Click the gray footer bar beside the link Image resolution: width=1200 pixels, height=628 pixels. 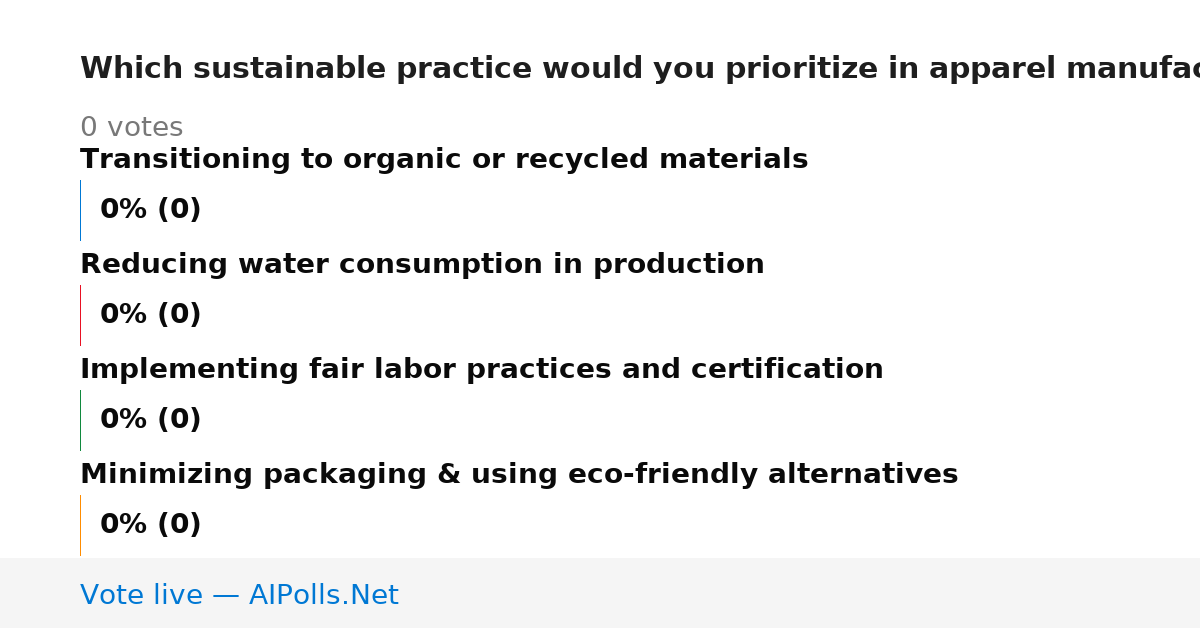click(800, 593)
